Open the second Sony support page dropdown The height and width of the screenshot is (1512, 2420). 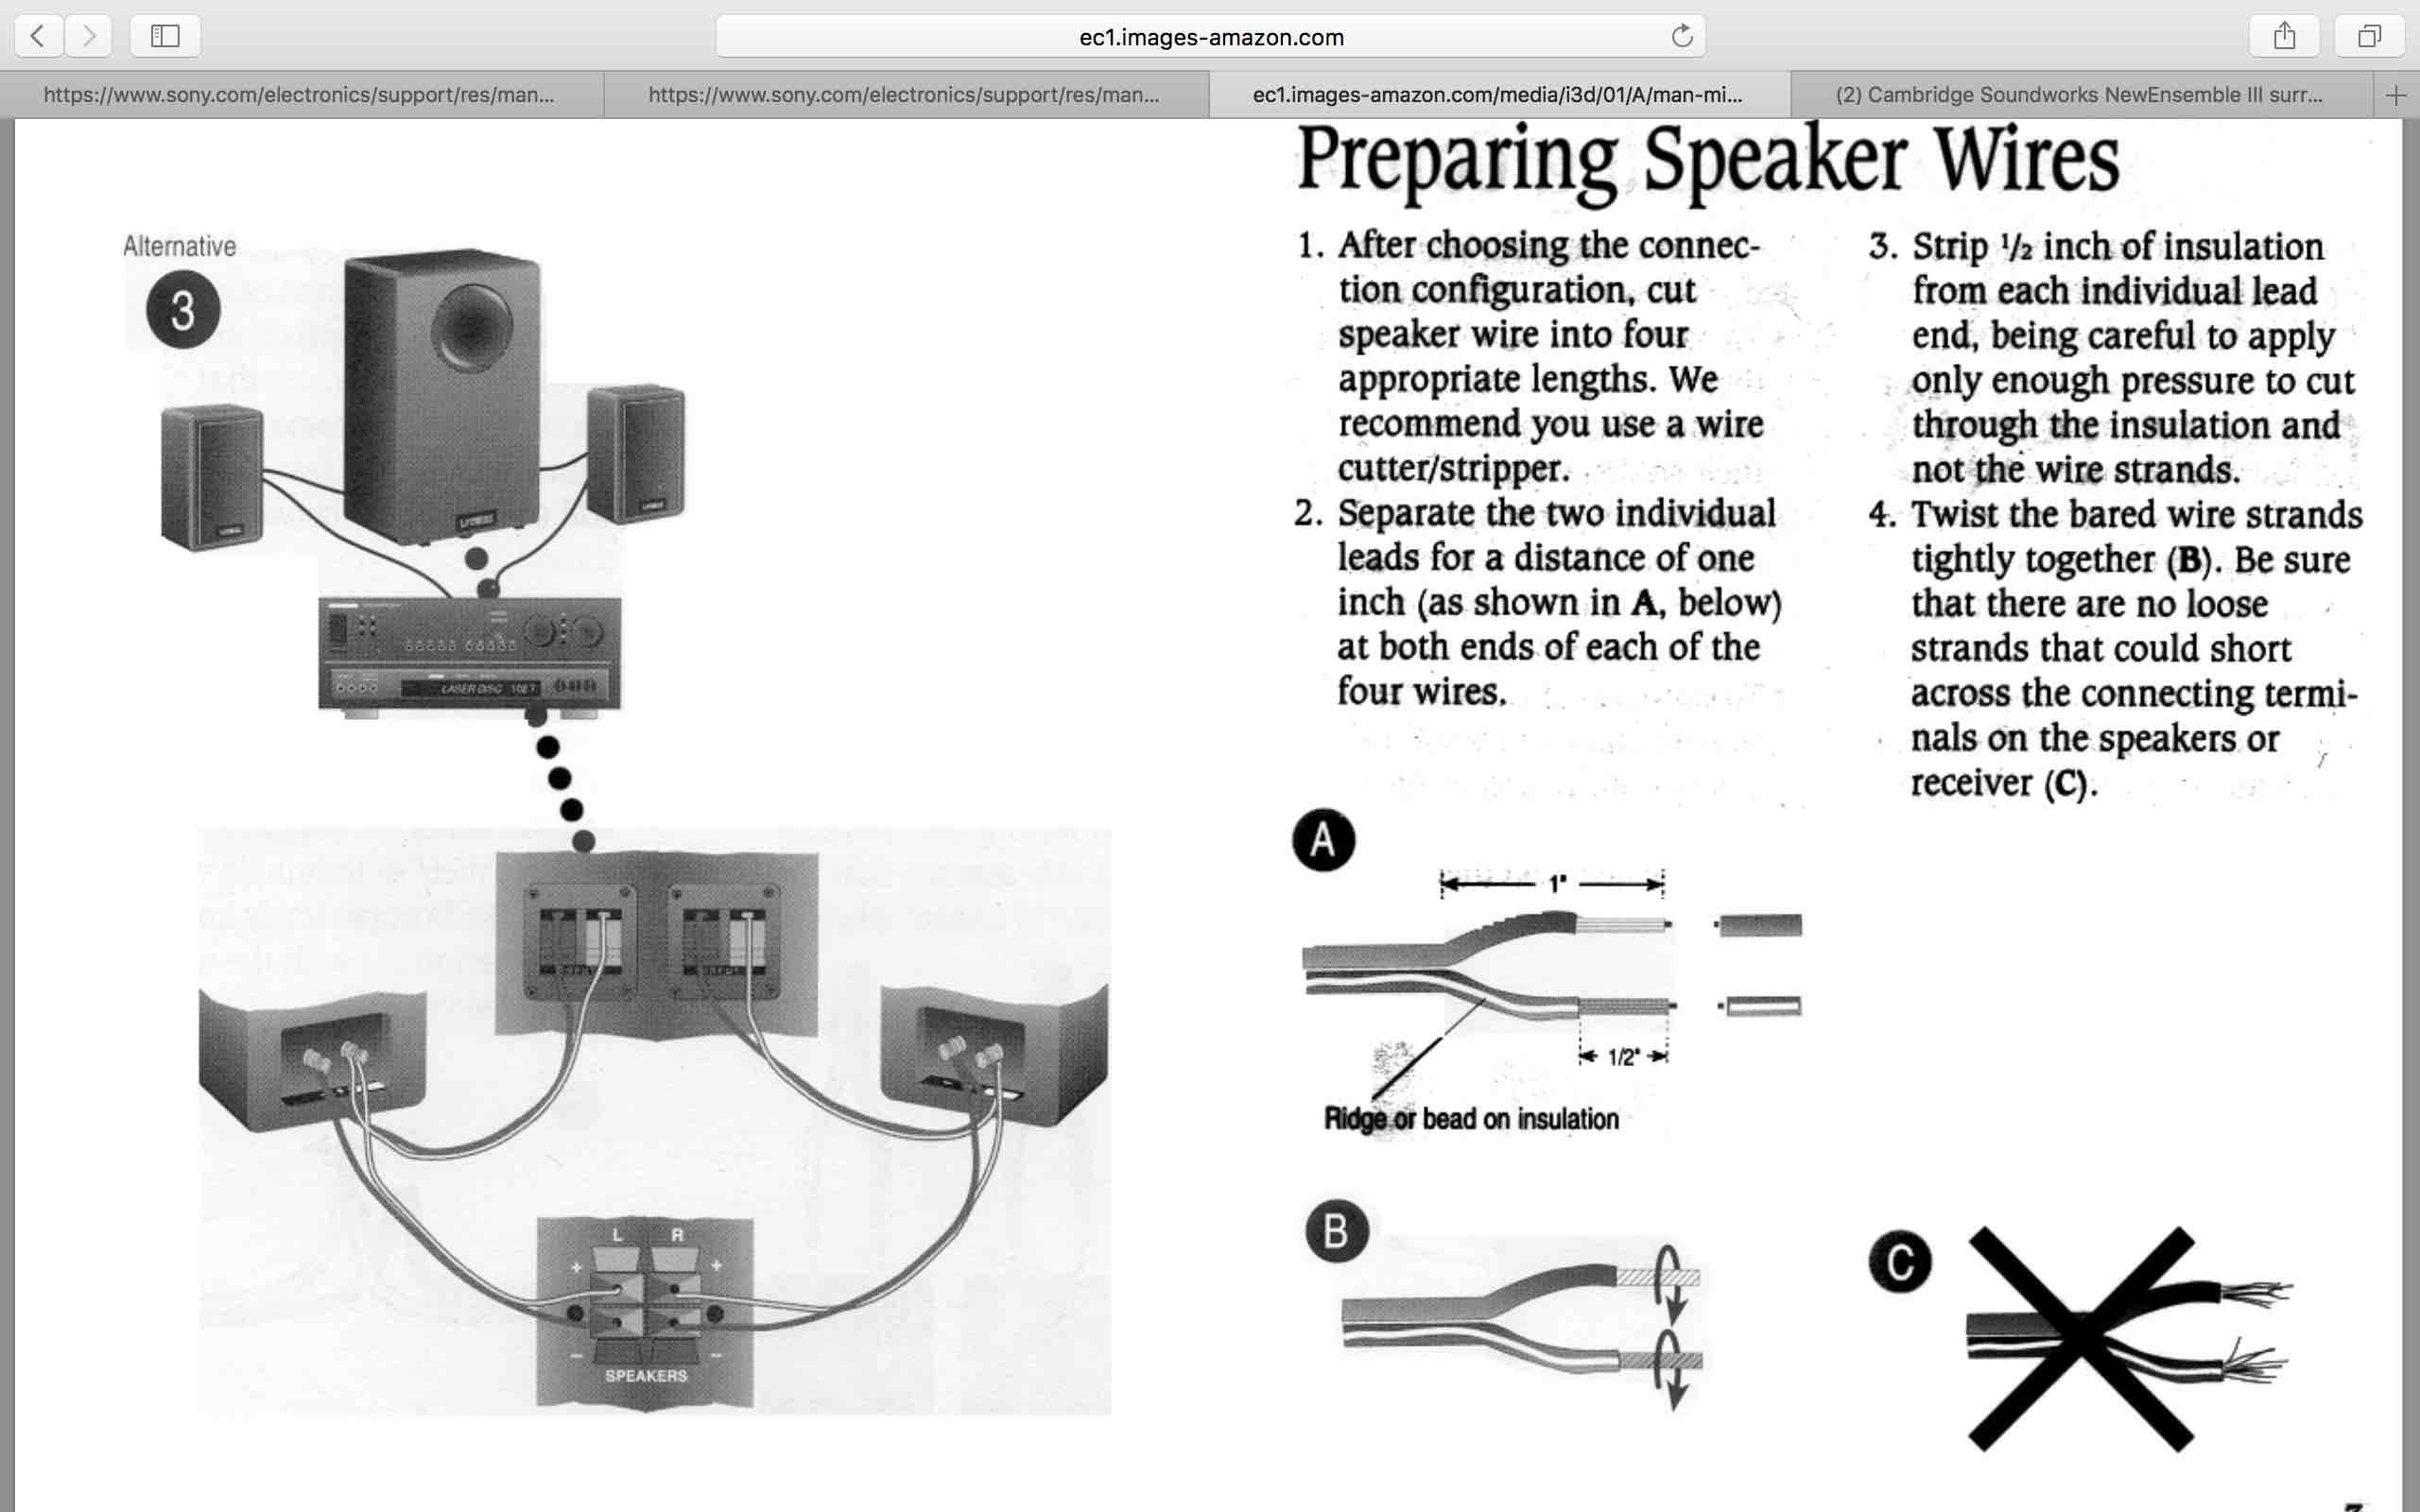pos(907,94)
